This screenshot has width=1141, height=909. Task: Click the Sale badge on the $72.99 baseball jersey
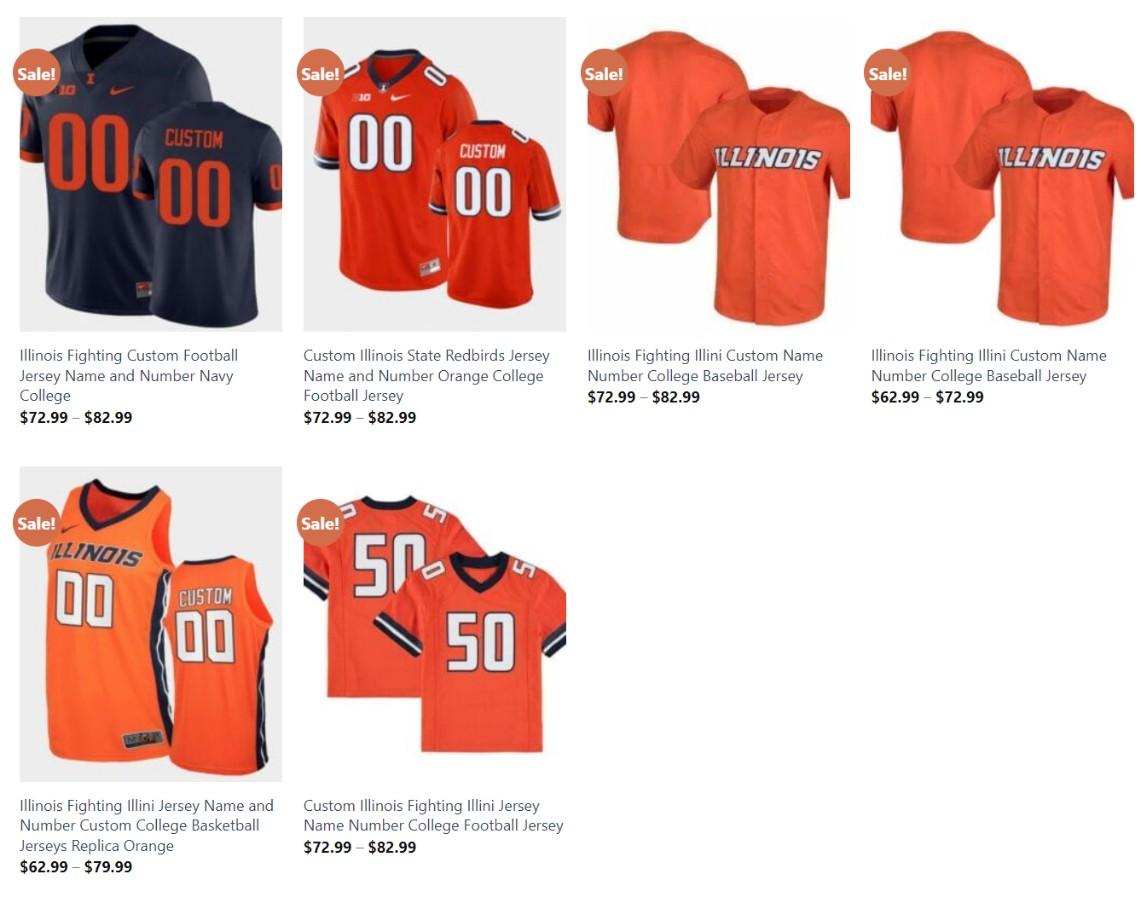604,73
